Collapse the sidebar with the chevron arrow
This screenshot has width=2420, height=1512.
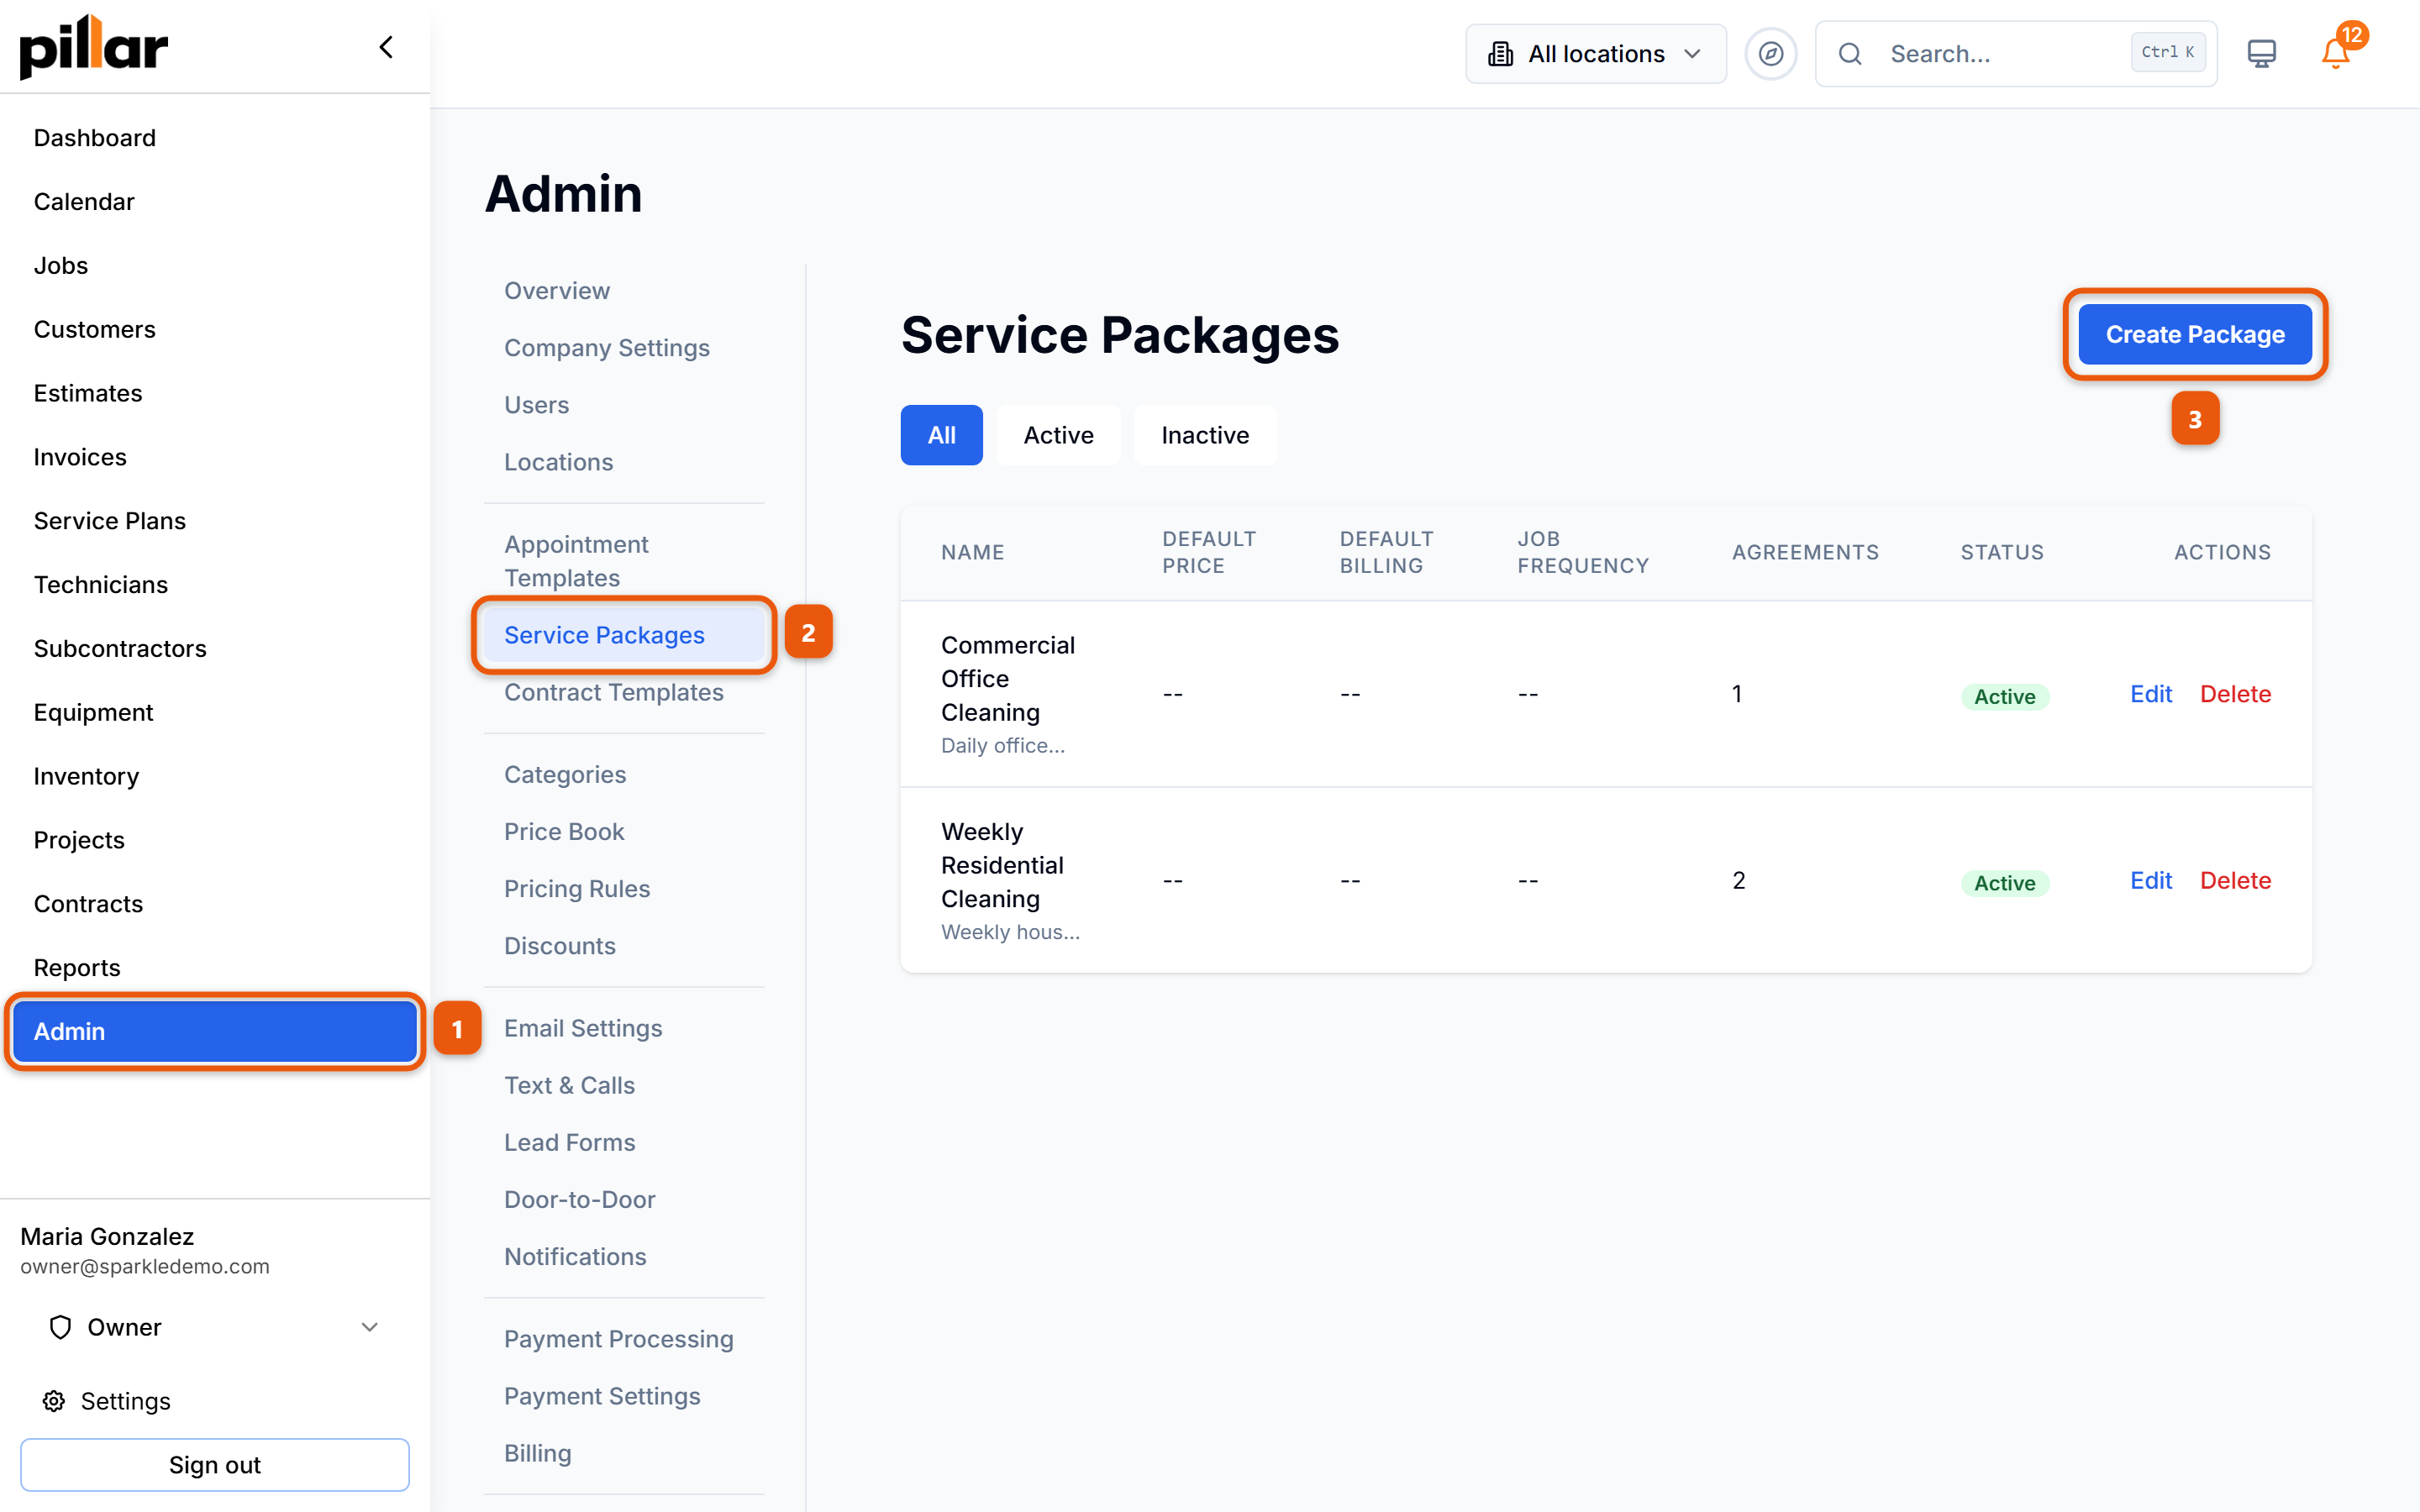(x=386, y=47)
